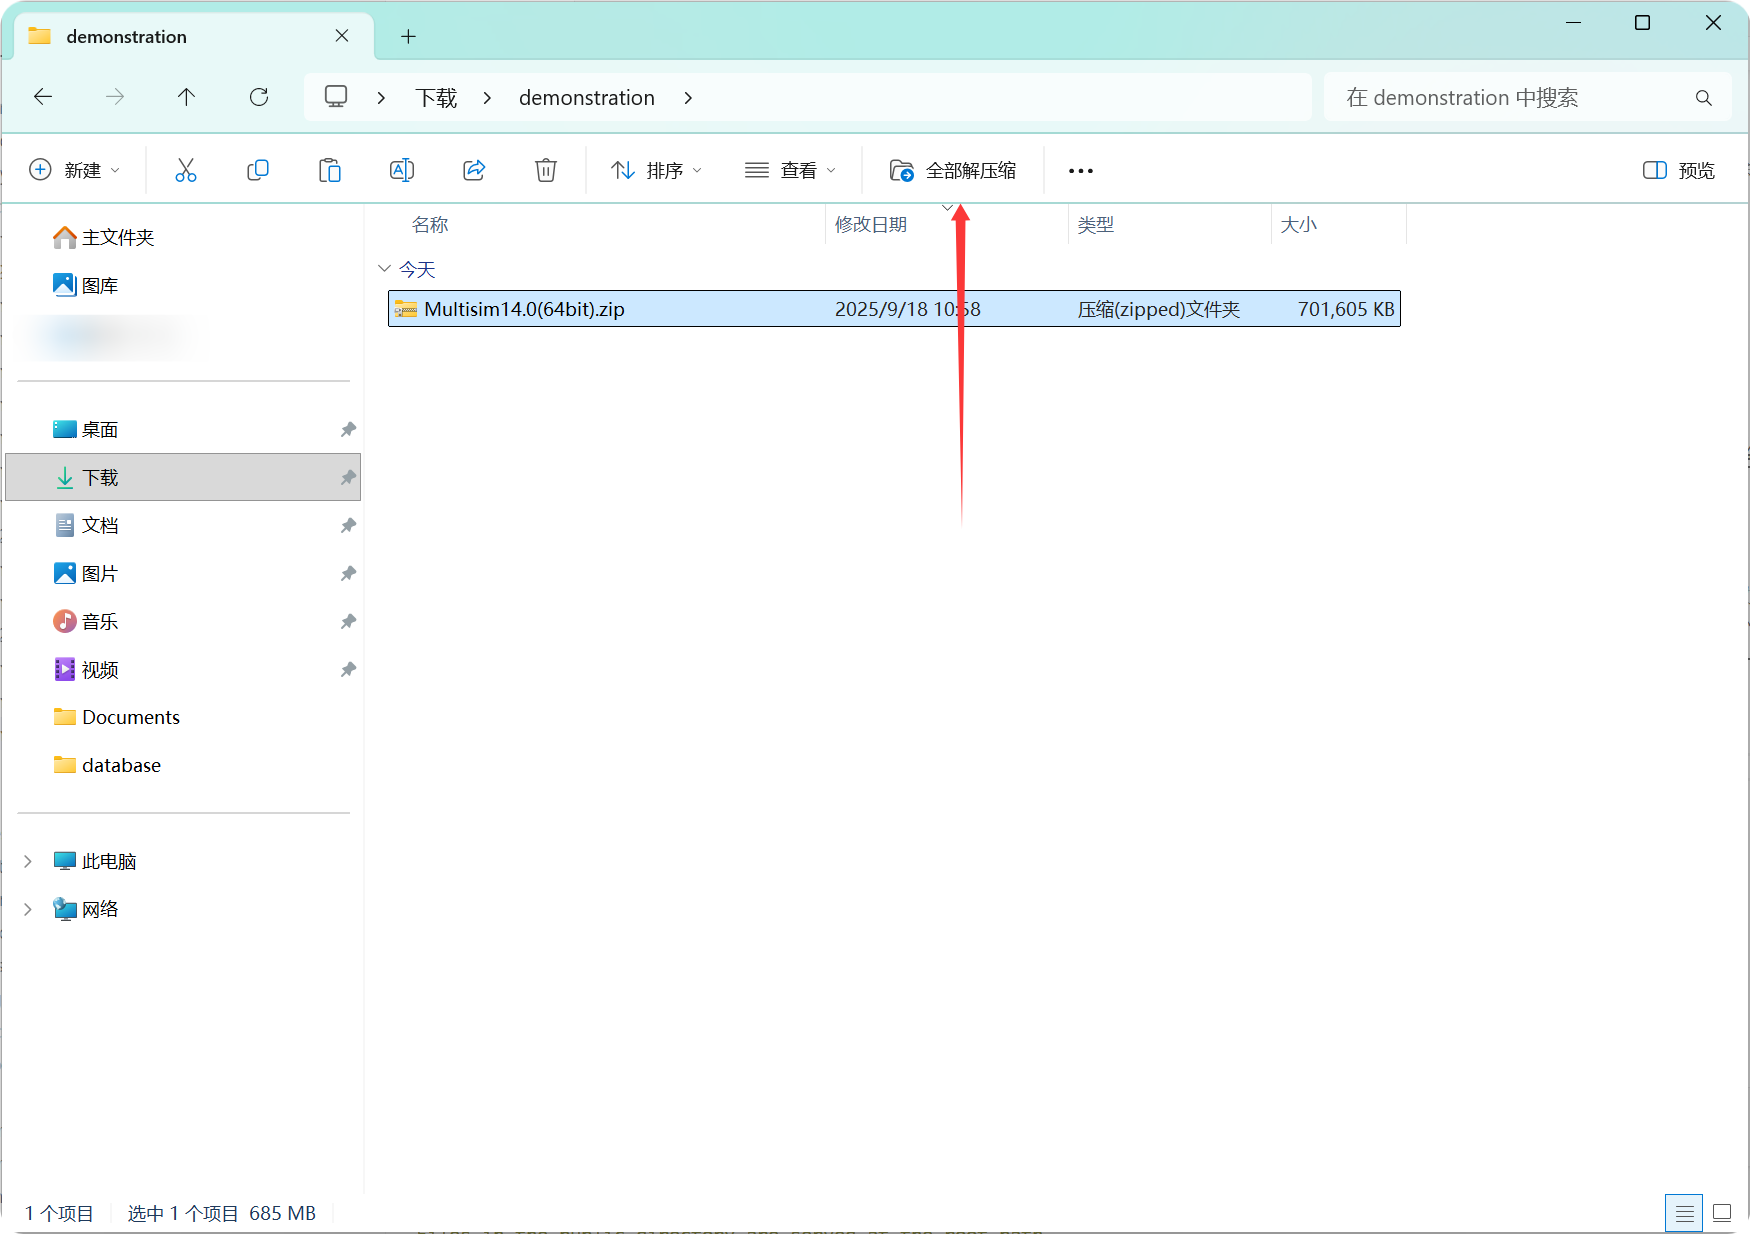Open the 排序 sort dropdown

pos(656,170)
